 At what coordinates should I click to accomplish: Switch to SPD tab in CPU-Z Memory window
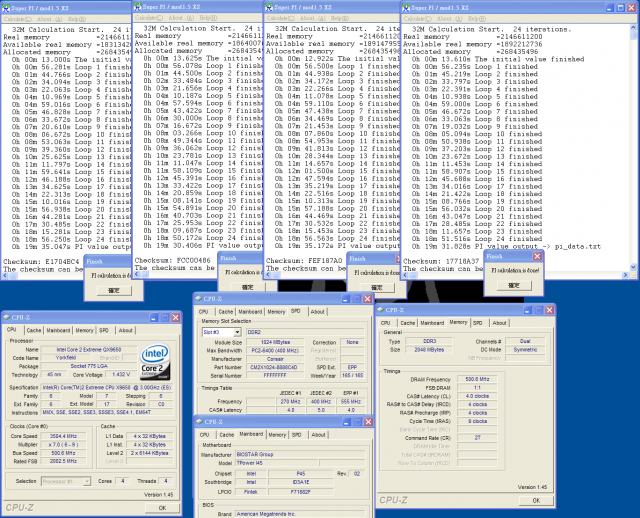(x=478, y=323)
